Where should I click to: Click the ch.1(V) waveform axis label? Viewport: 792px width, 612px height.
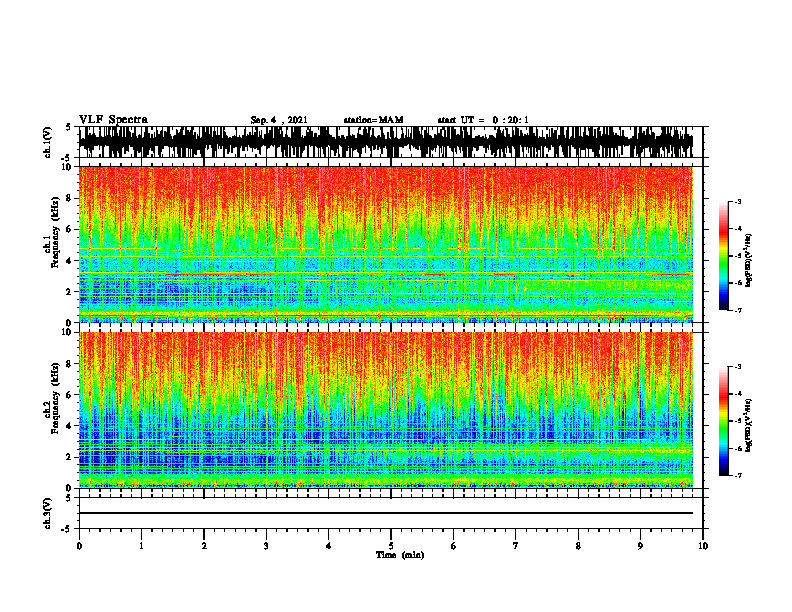[47, 142]
